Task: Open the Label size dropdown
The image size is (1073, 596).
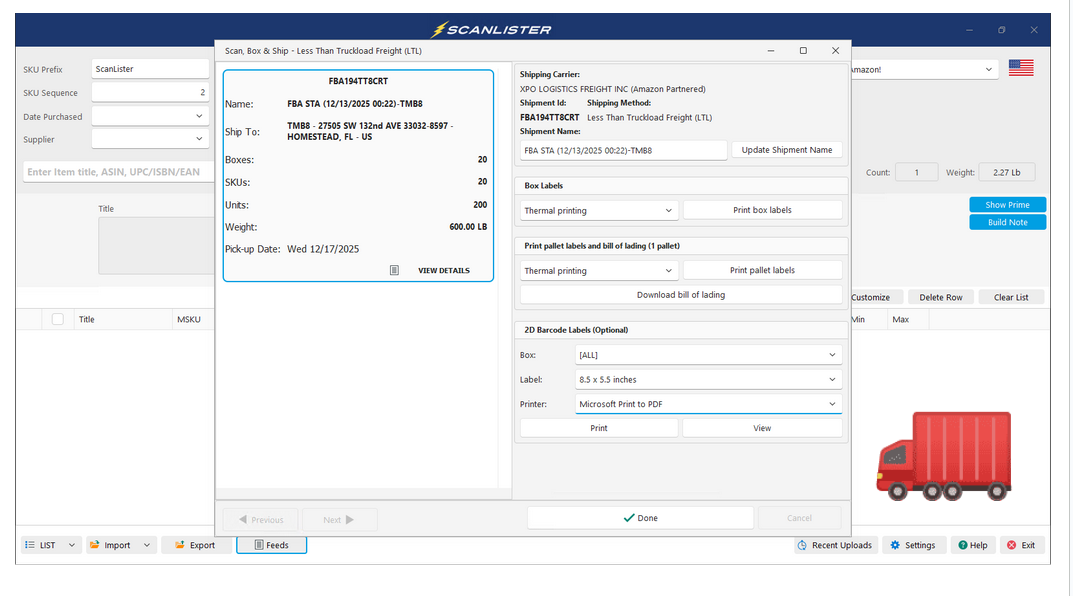Action: tap(708, 380)
